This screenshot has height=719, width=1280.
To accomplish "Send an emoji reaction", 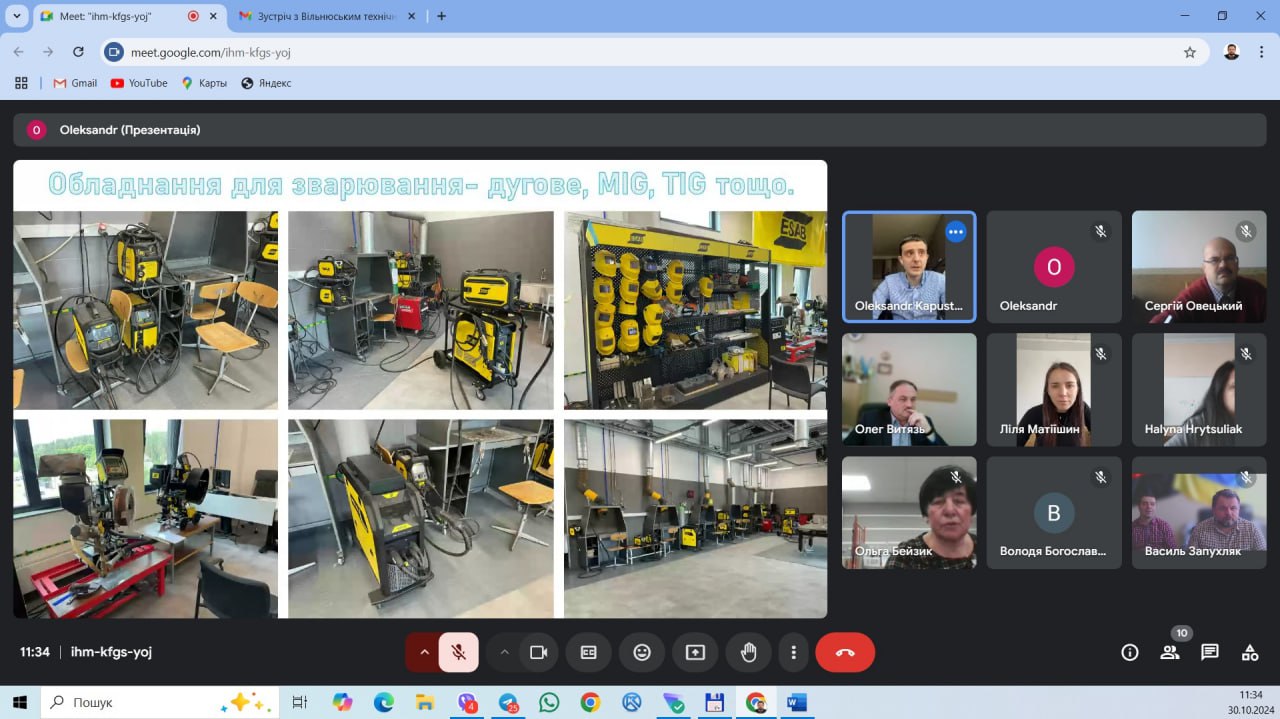I will click(642, 652).
